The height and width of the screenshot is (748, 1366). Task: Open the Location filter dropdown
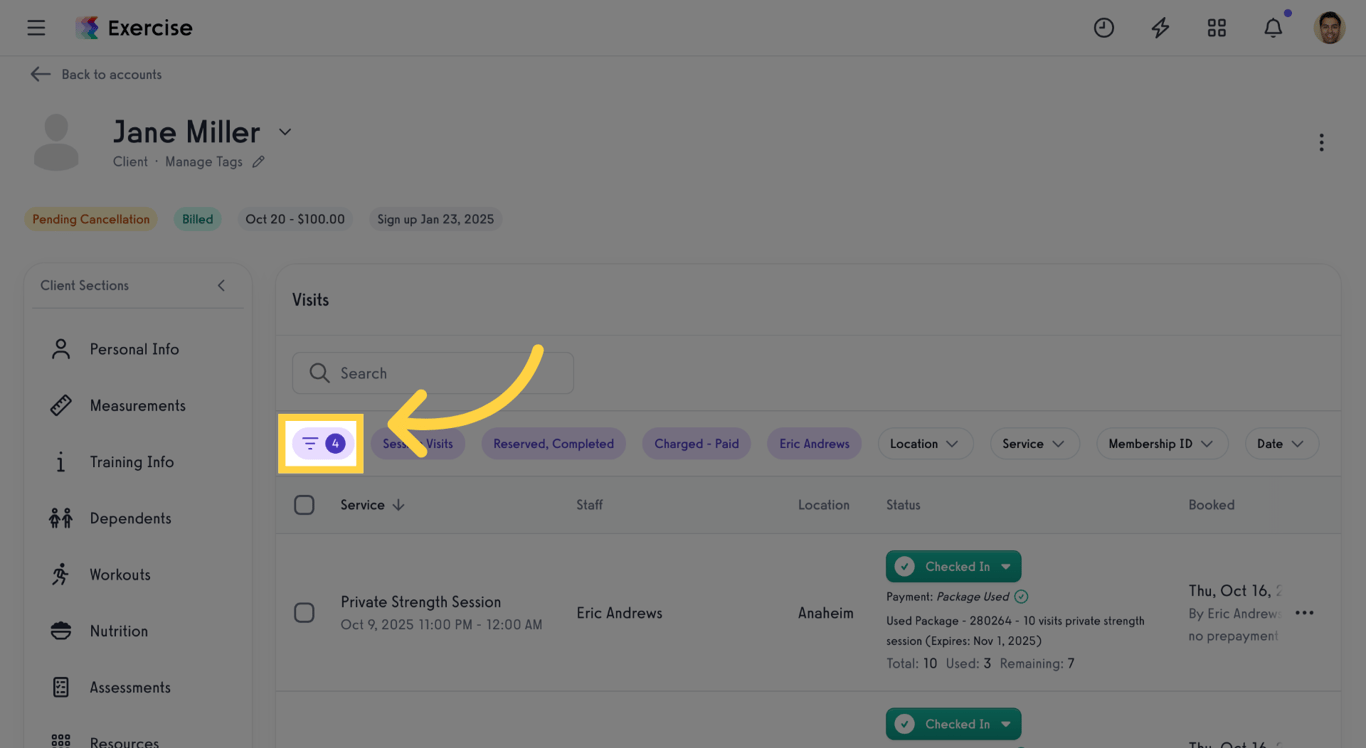click(x=925, y=444)
